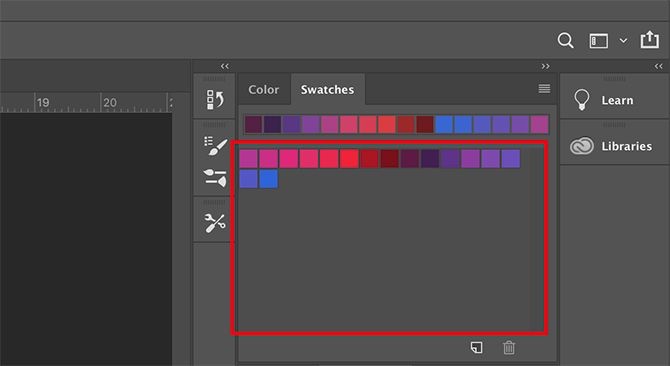The image size is (670, 366).
Task: Open the Tool Presets wrench icon
Action: point(215,223)
